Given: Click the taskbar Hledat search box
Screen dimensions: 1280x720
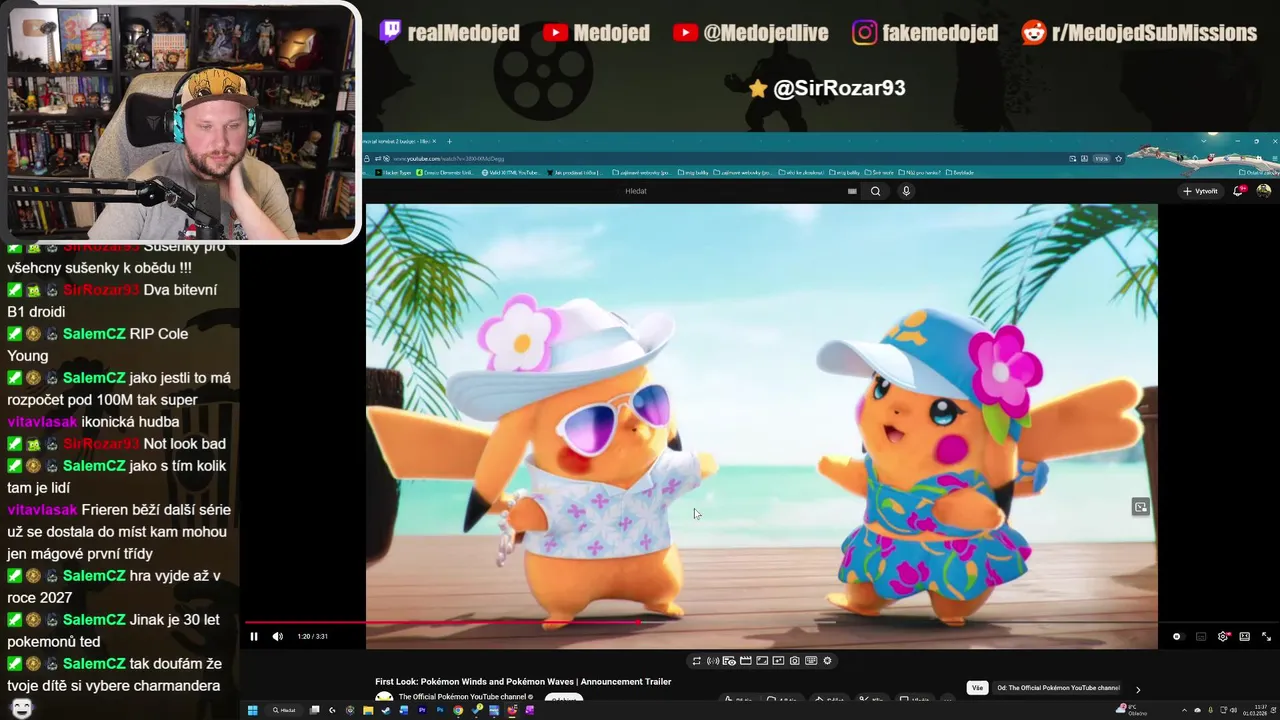Looking at the screenshot, I should coord(285,710).
